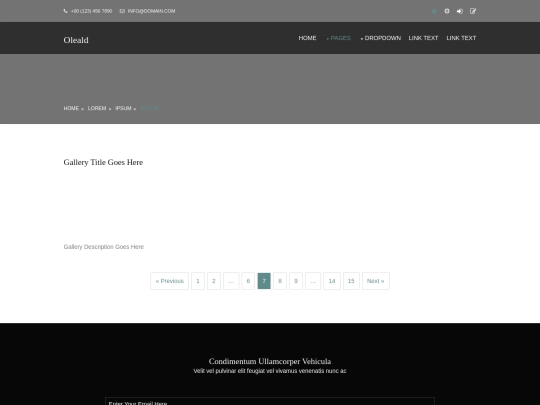Click the Gallery Title Goes Here heading
This screenshot has width=540, height=405.
[x=103, y=162]
